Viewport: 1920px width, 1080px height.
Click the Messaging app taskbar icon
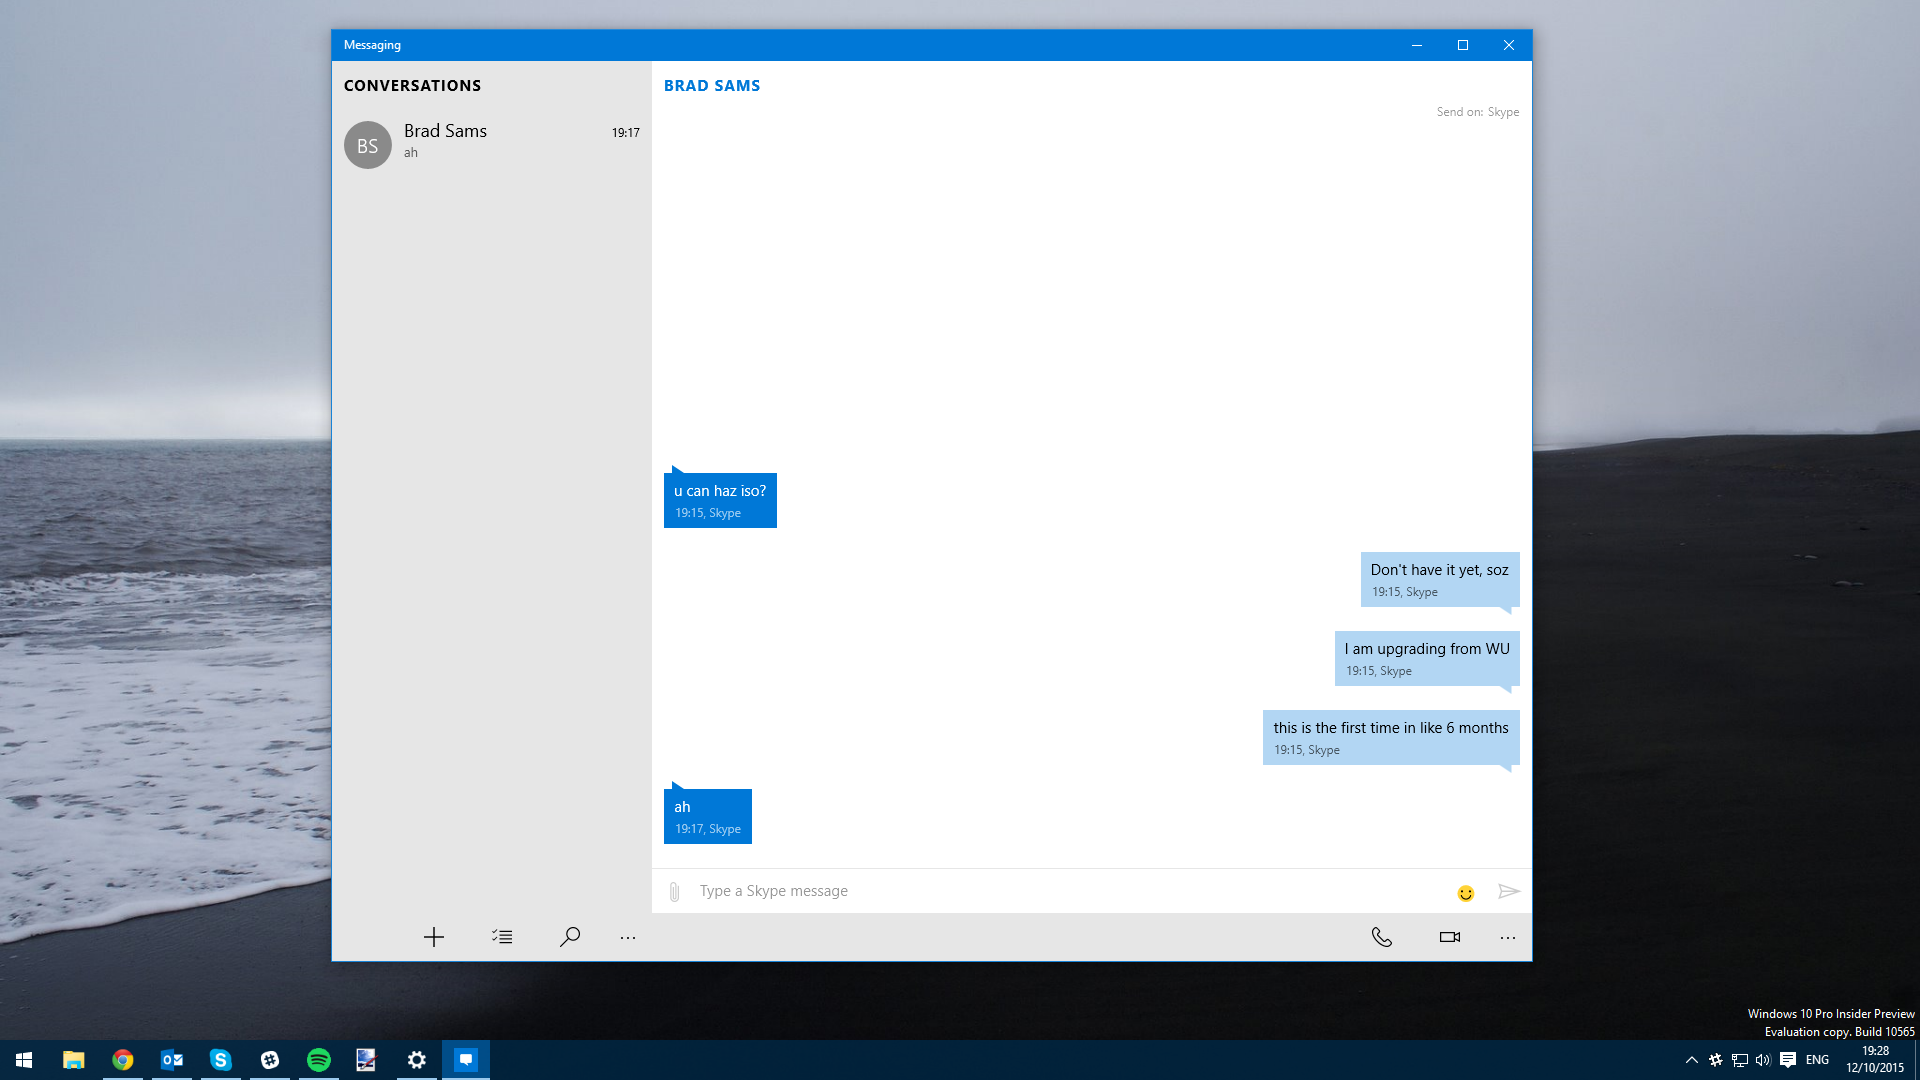(466, 1060)
